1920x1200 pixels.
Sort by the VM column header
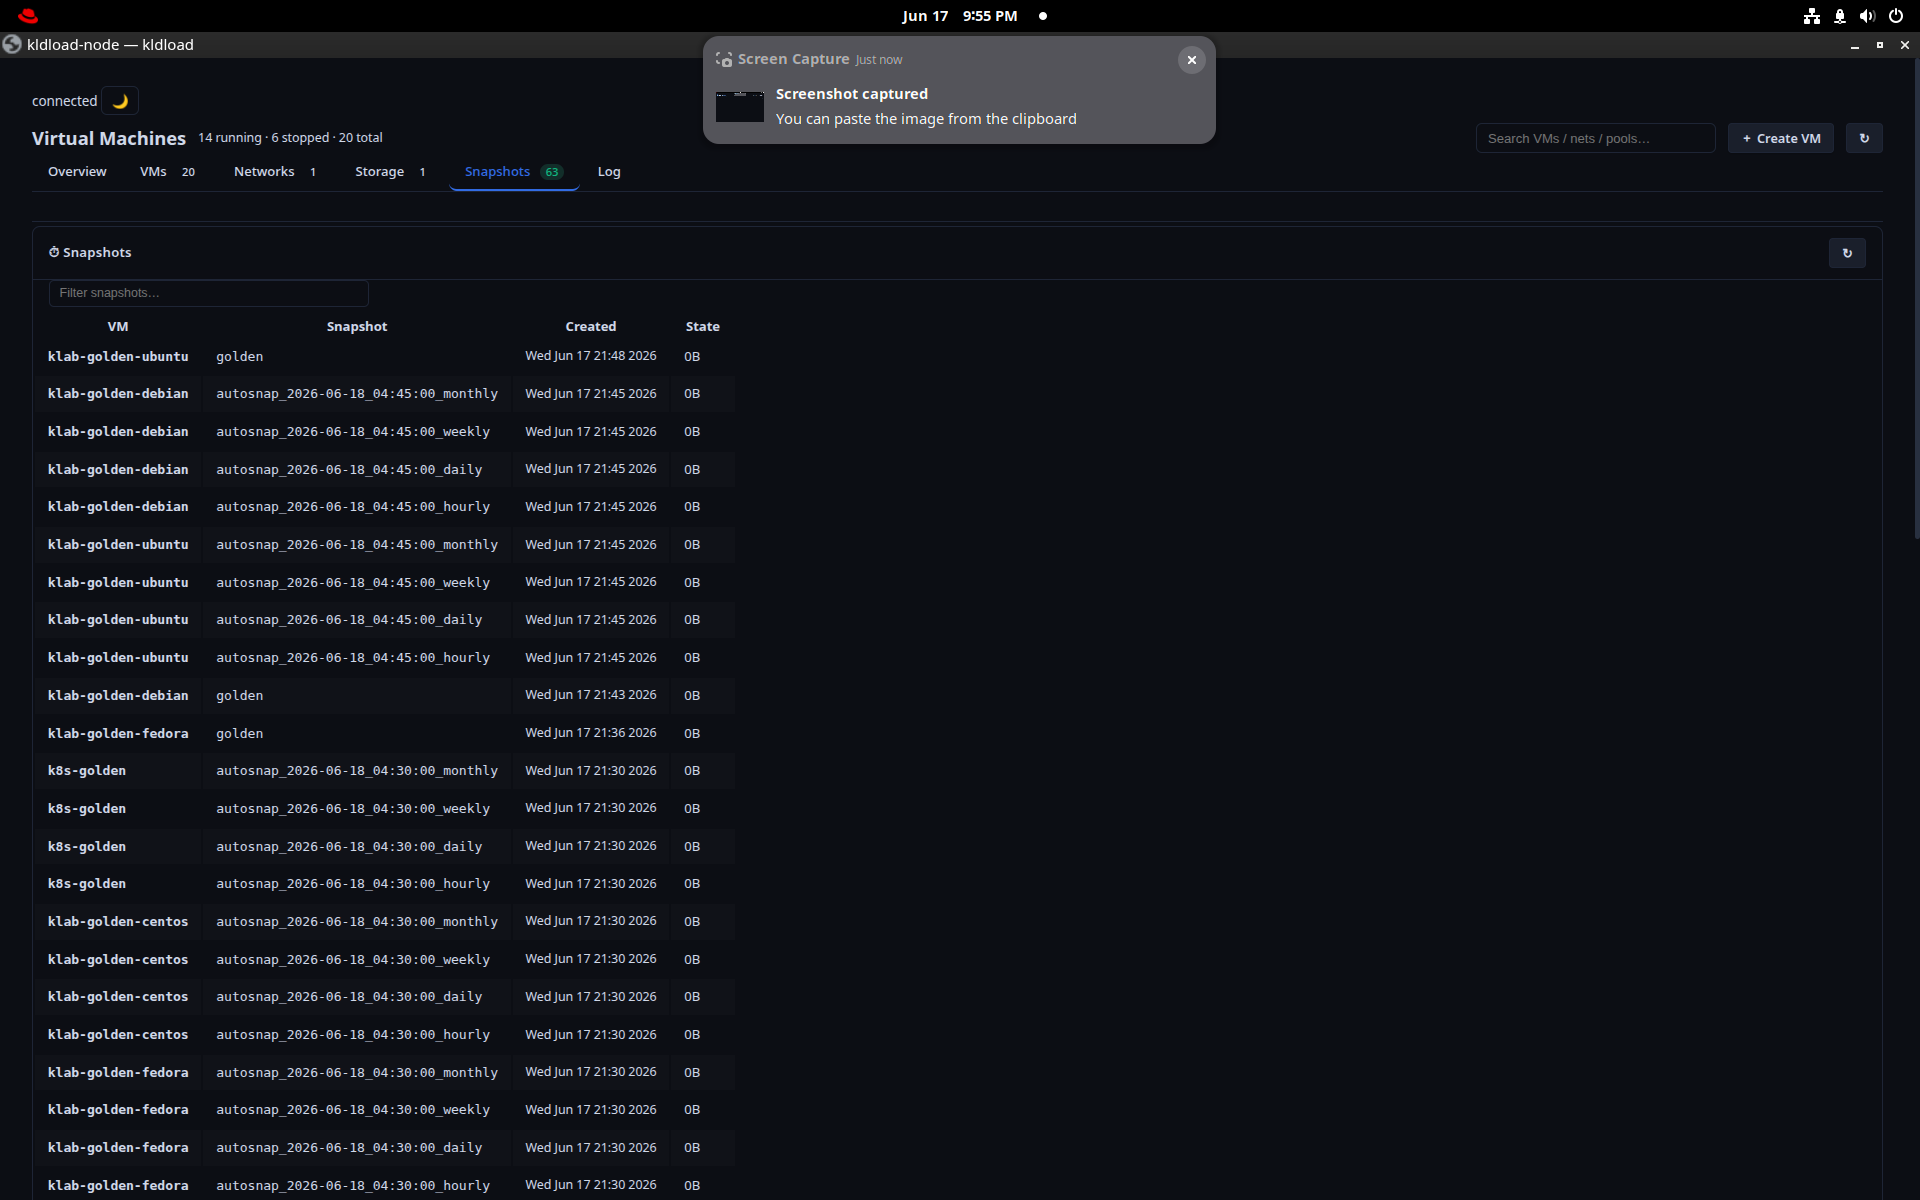(x=118, y=327)
